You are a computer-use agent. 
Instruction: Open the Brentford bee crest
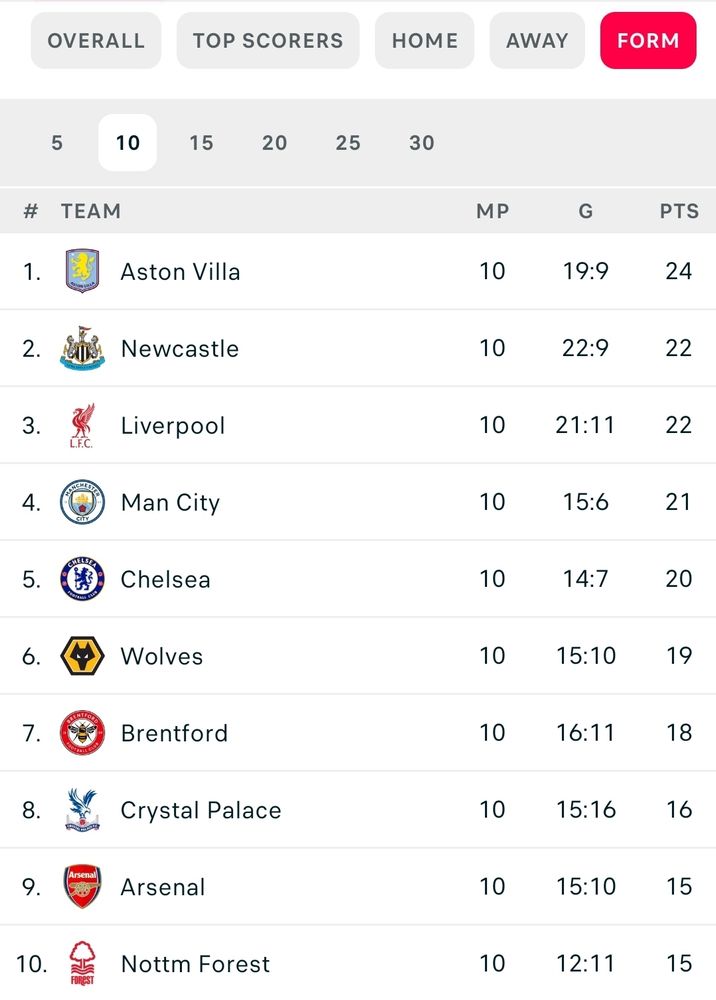[82, 733]
